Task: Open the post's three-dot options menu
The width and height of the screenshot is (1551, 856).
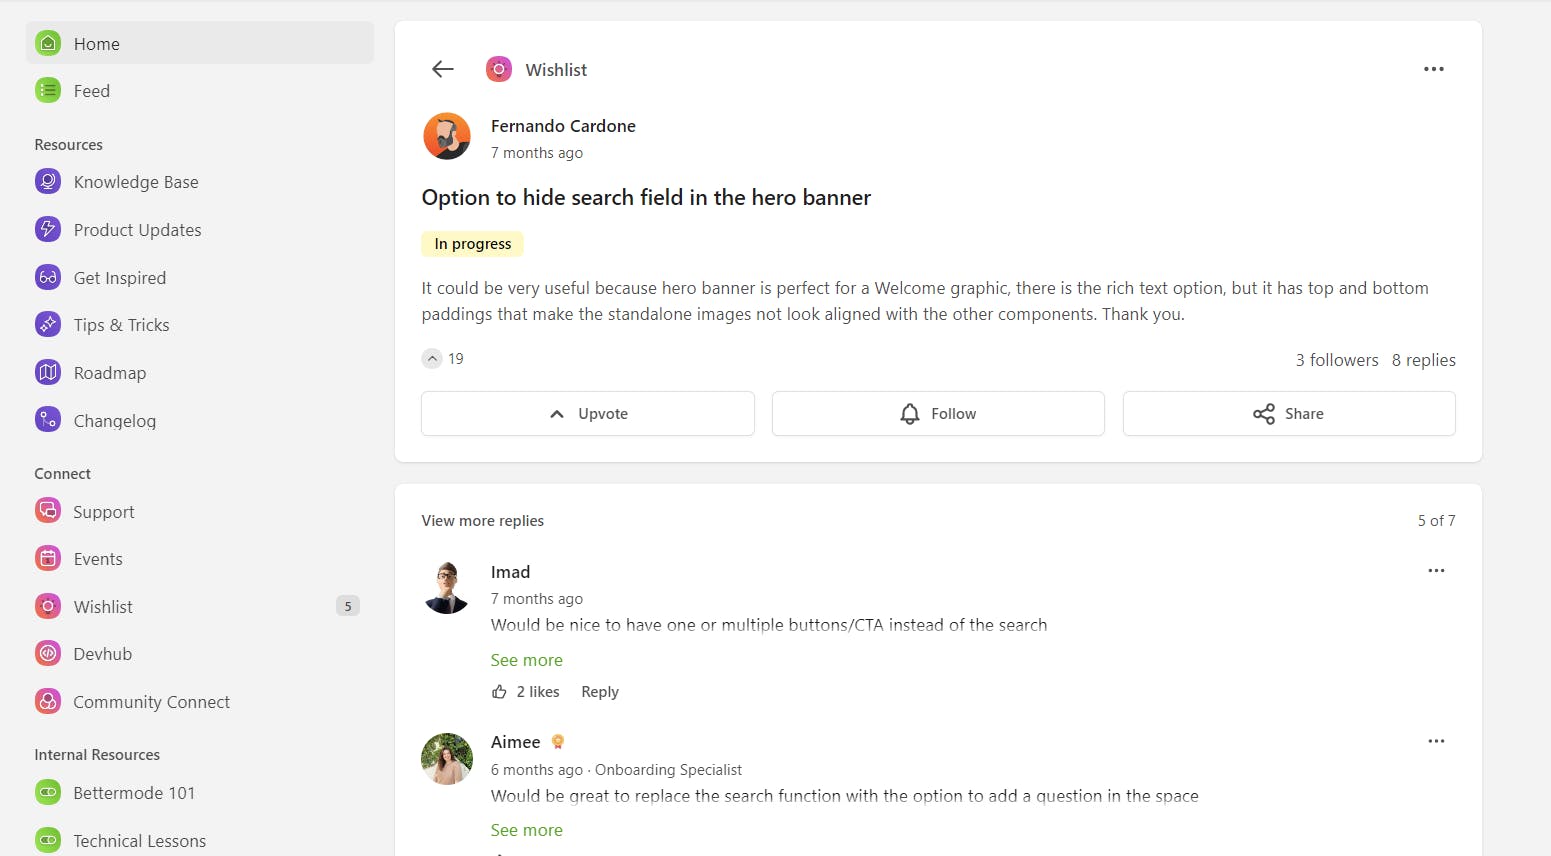Action: pyautogui.click(x=1433, y=69)
